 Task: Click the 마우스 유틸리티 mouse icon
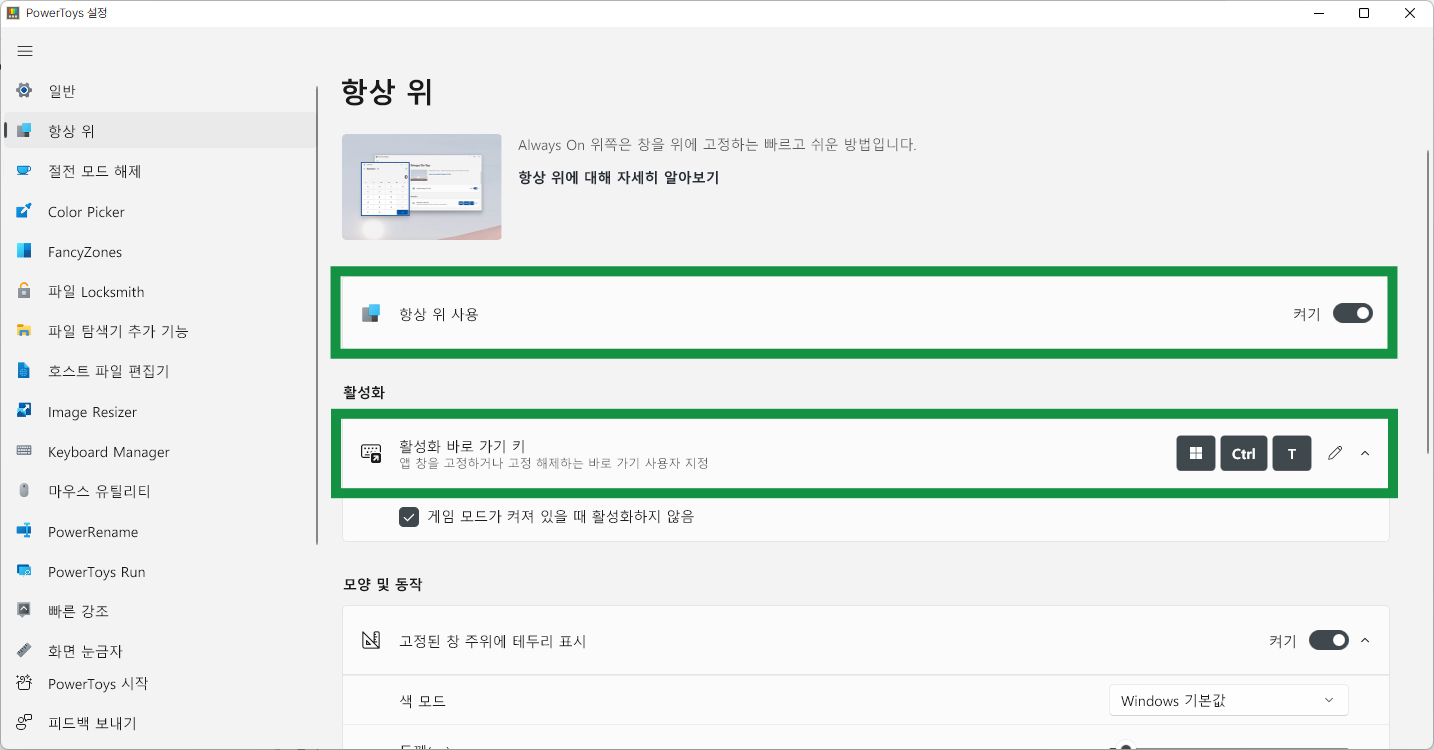pos(24,491)
